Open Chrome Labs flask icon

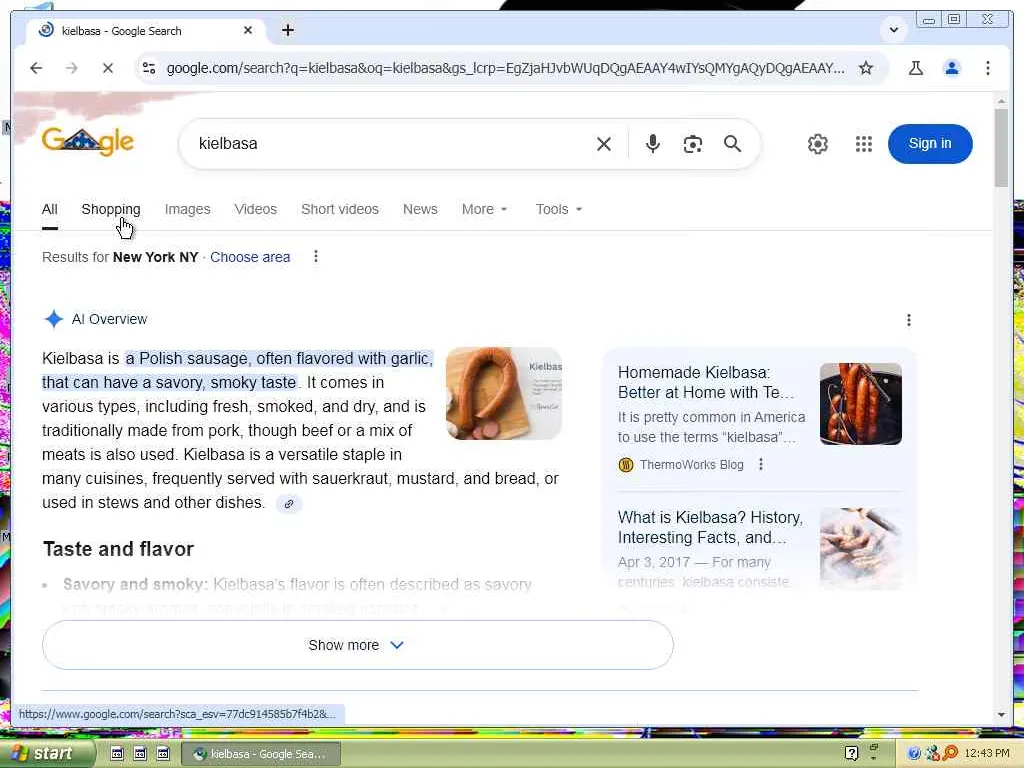(916, 68)
